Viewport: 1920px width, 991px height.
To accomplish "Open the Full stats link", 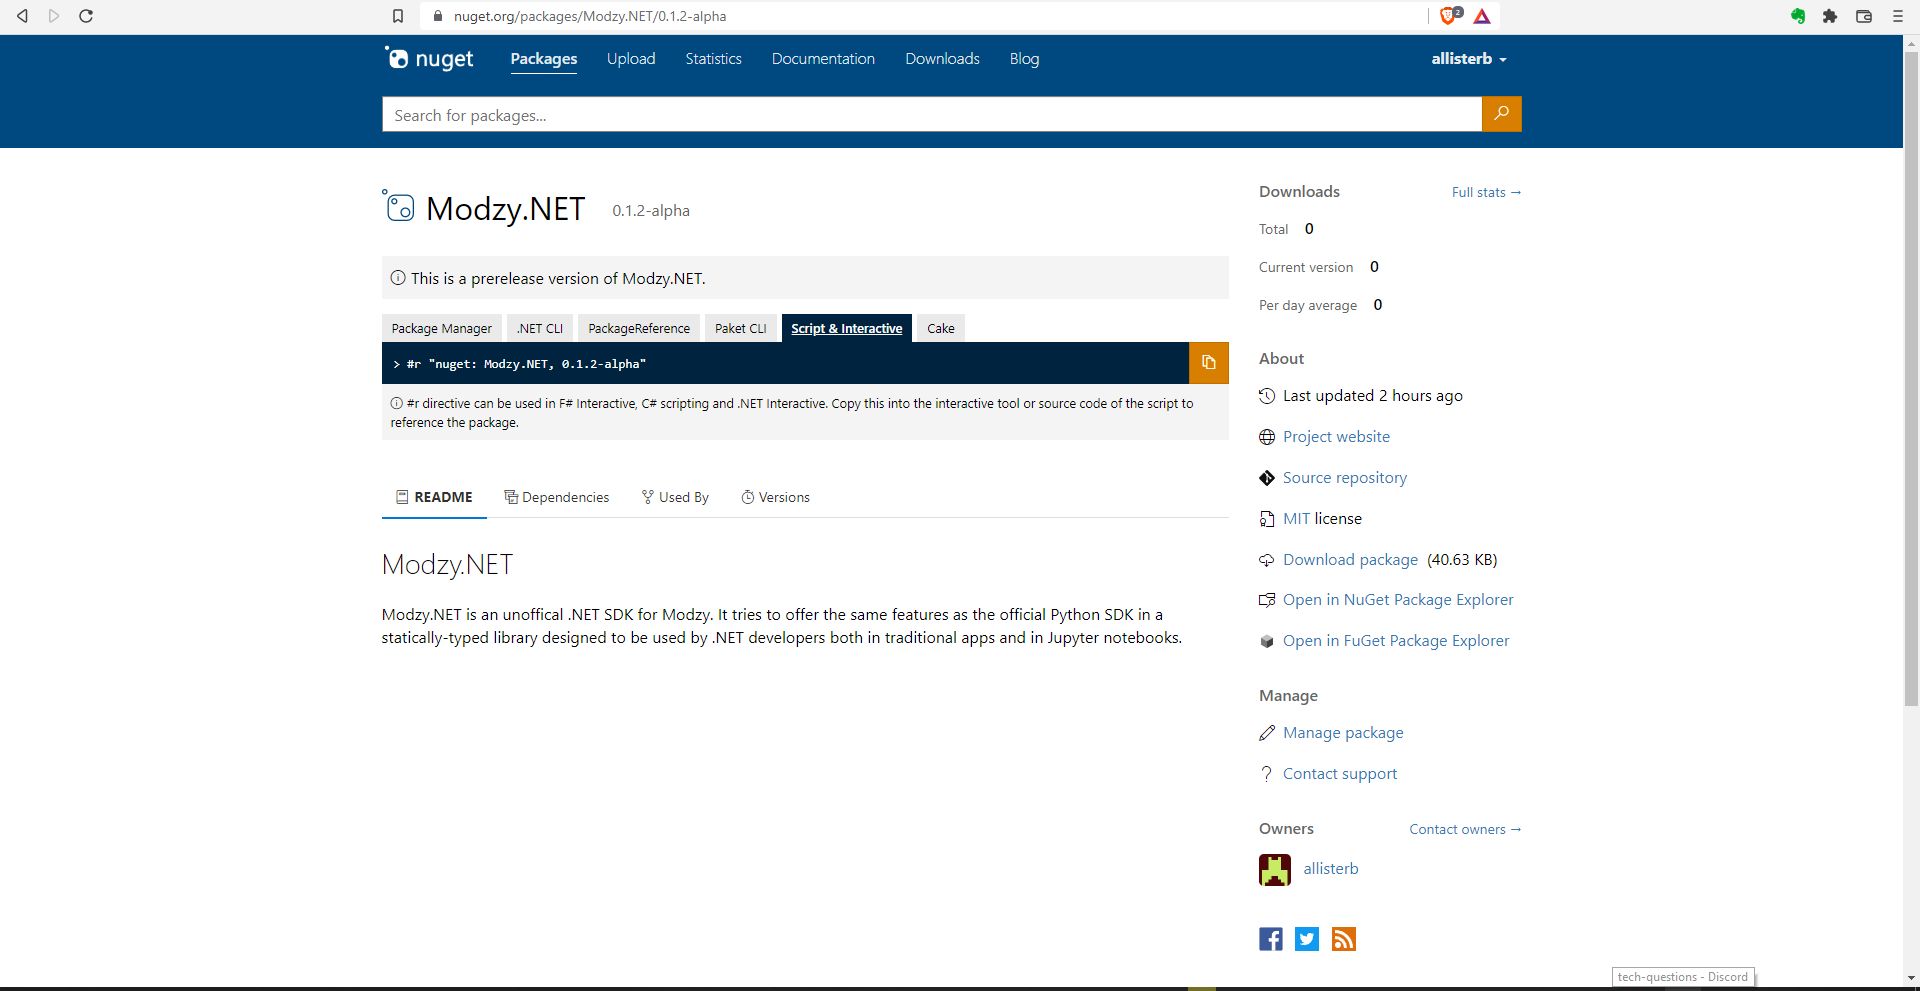I will coord(1486,192).
